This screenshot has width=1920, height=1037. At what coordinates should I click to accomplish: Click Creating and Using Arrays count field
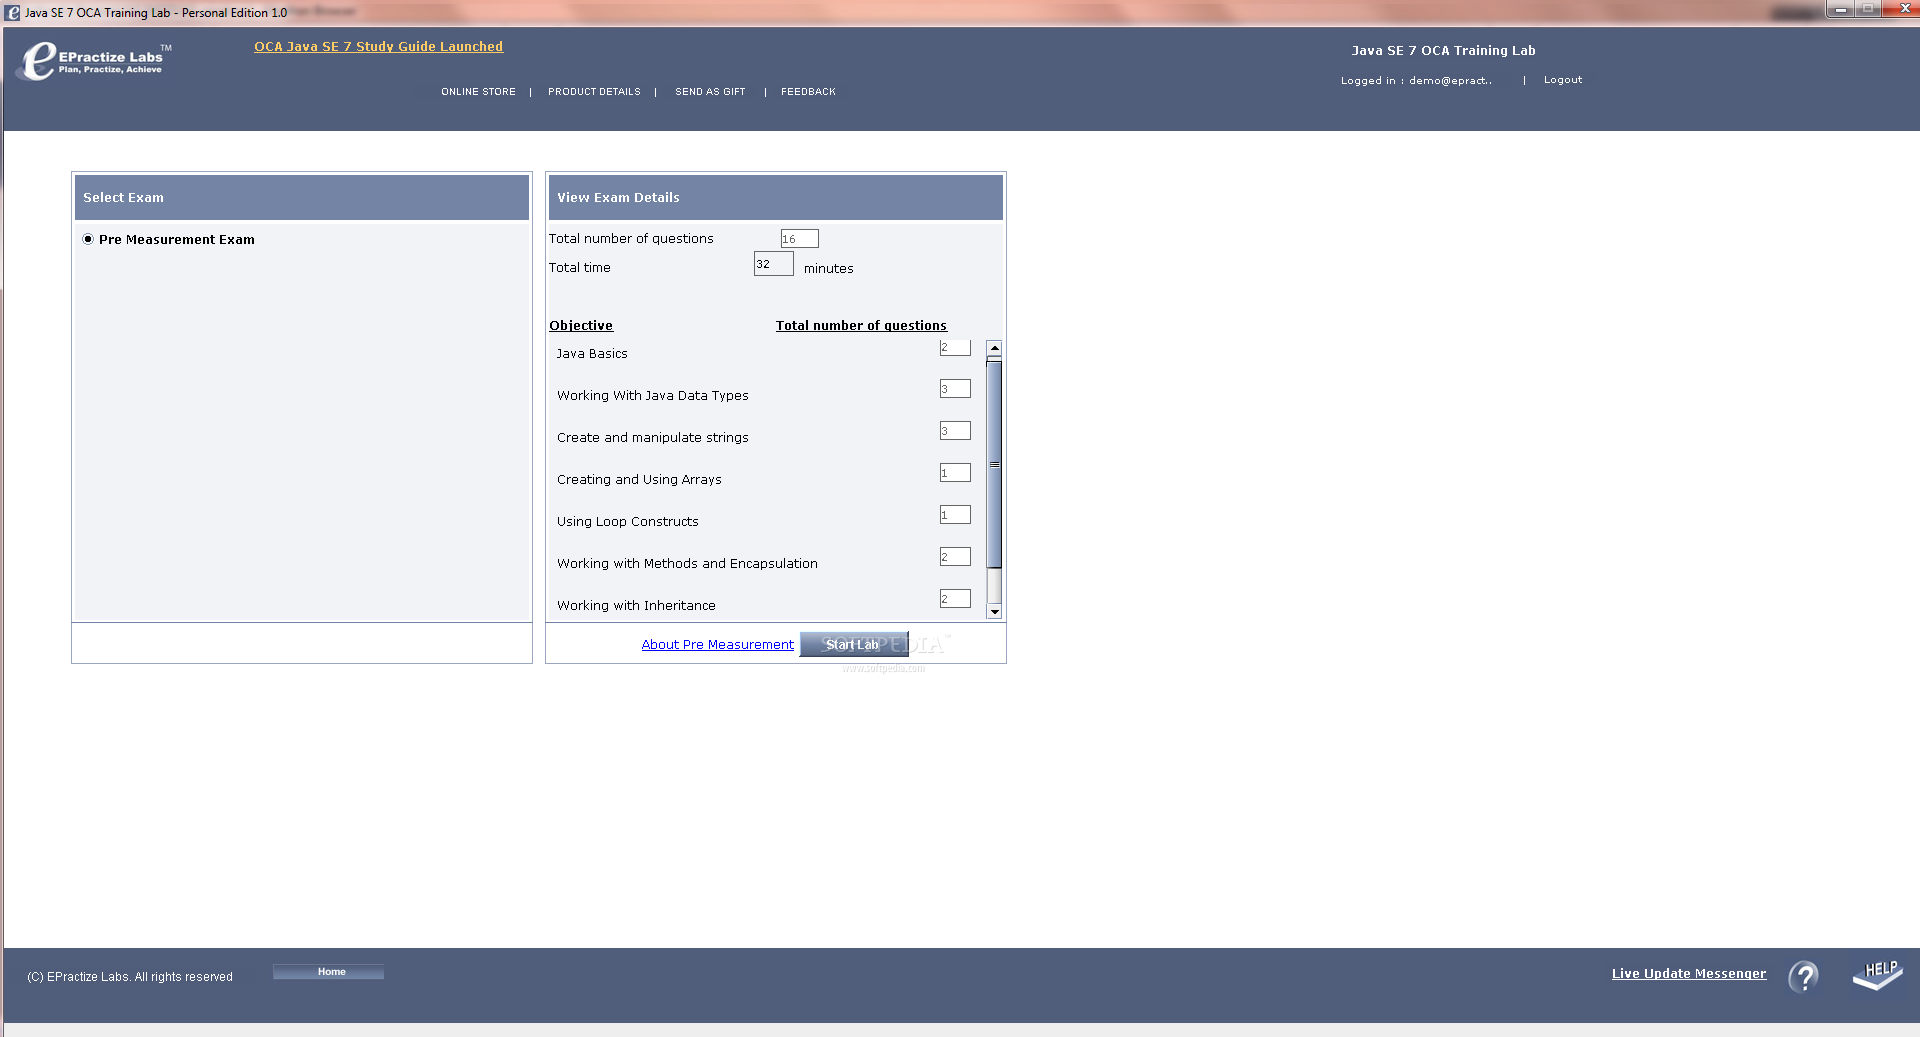coord(955,473)
